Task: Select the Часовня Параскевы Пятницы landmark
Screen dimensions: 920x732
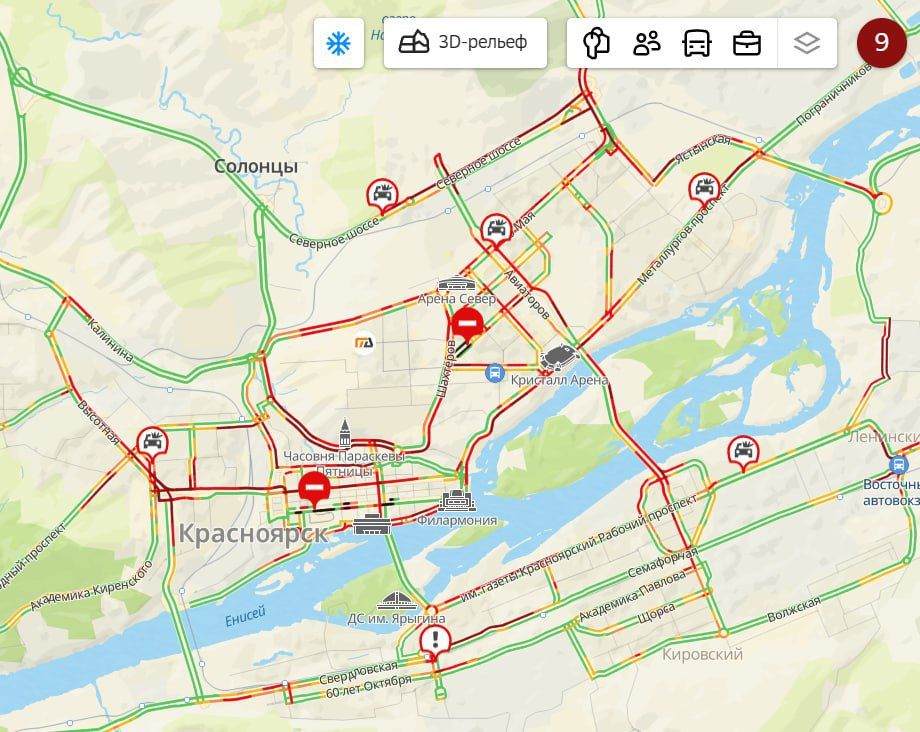Action: (x=344, y=433)
